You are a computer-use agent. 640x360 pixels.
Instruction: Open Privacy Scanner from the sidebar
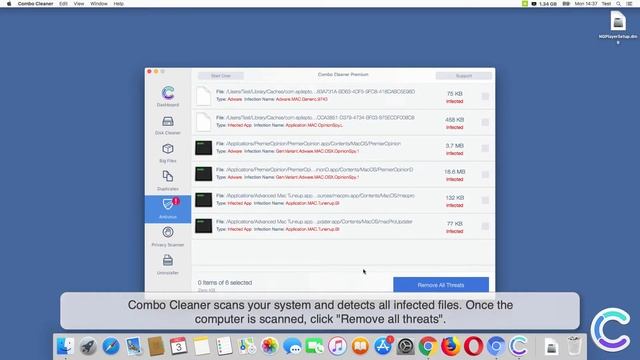tap(168, 237)
